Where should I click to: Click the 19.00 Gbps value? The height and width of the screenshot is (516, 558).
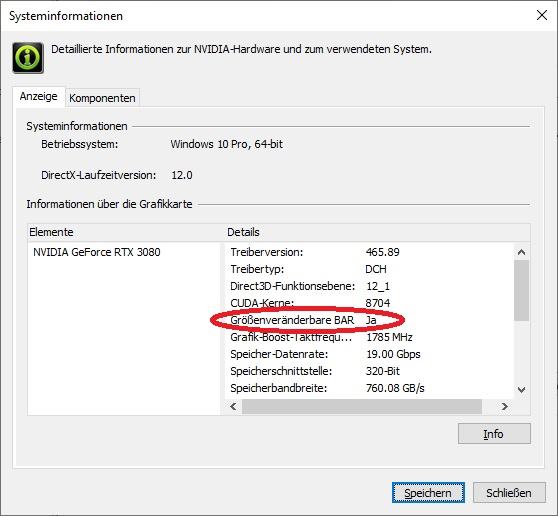(x=393, y=354)
